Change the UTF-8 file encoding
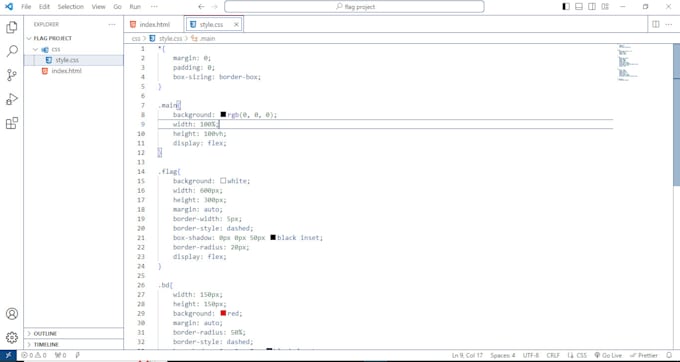 point(531,355)
